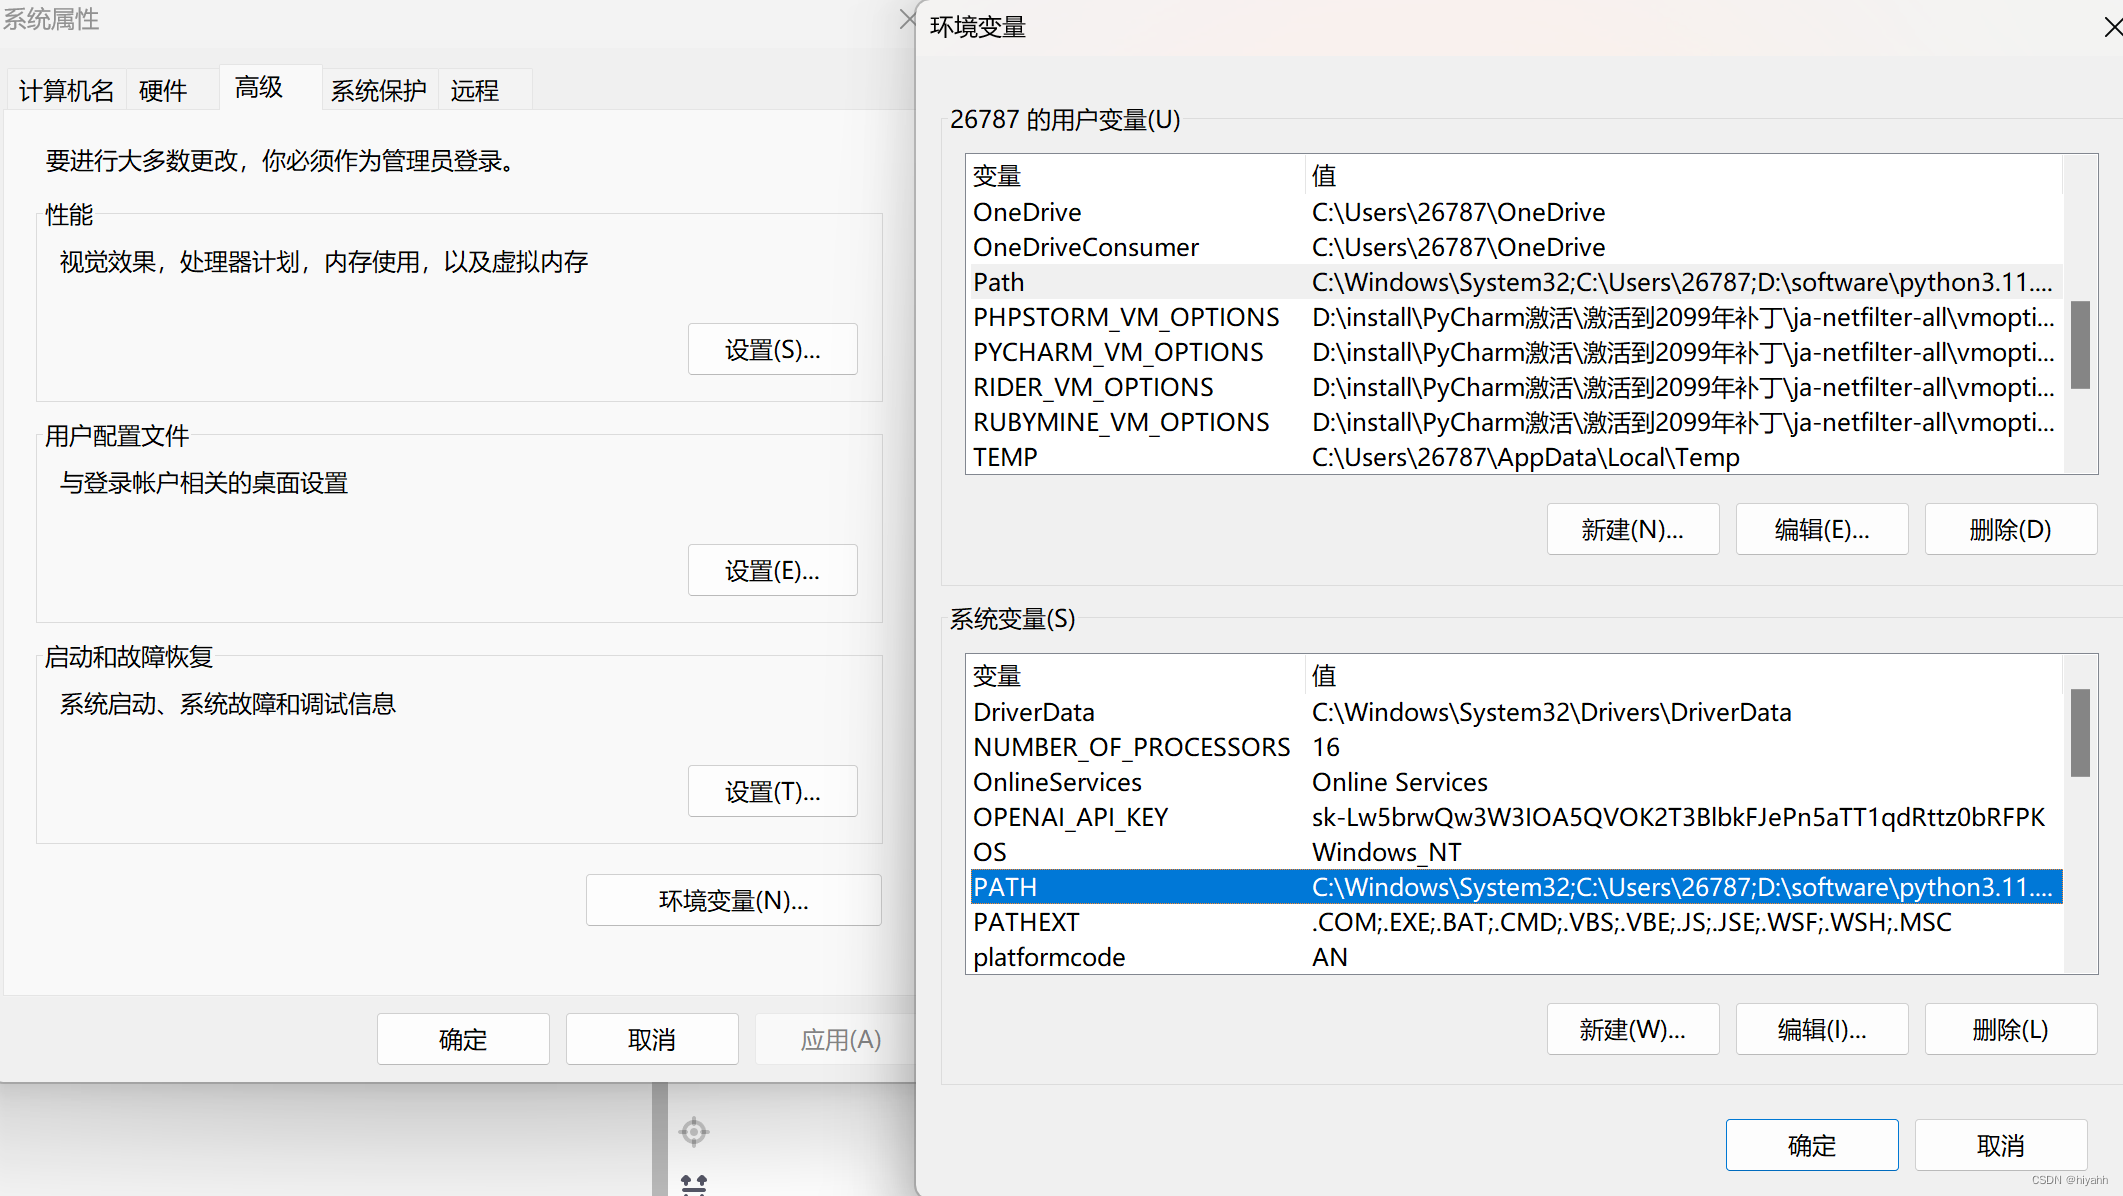Switch to the 远程 tab
The image size is (2123, 1196).
click(x=474, y=91)
